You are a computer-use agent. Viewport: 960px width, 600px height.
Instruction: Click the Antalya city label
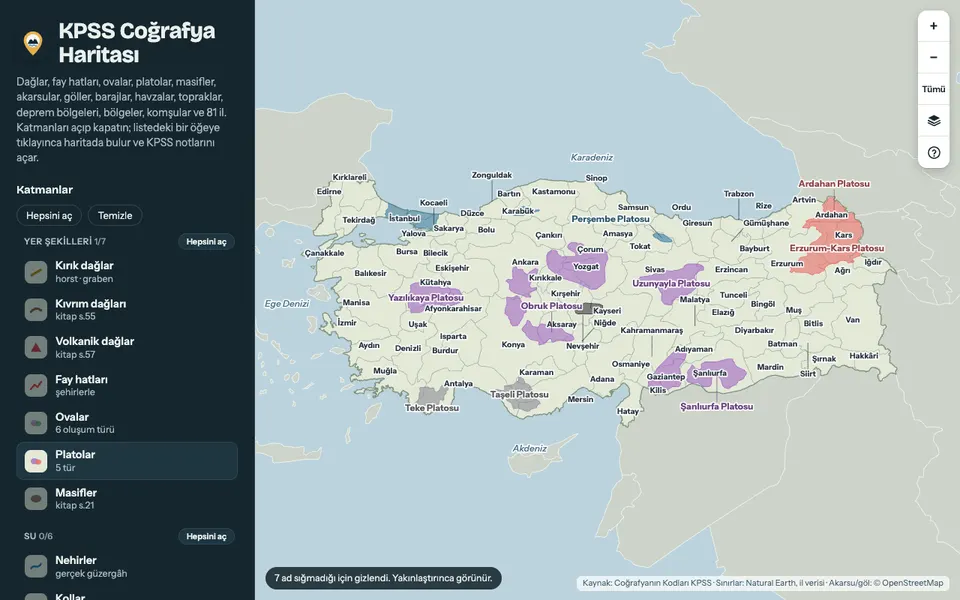pyautogui.click(x=458, y=384)
